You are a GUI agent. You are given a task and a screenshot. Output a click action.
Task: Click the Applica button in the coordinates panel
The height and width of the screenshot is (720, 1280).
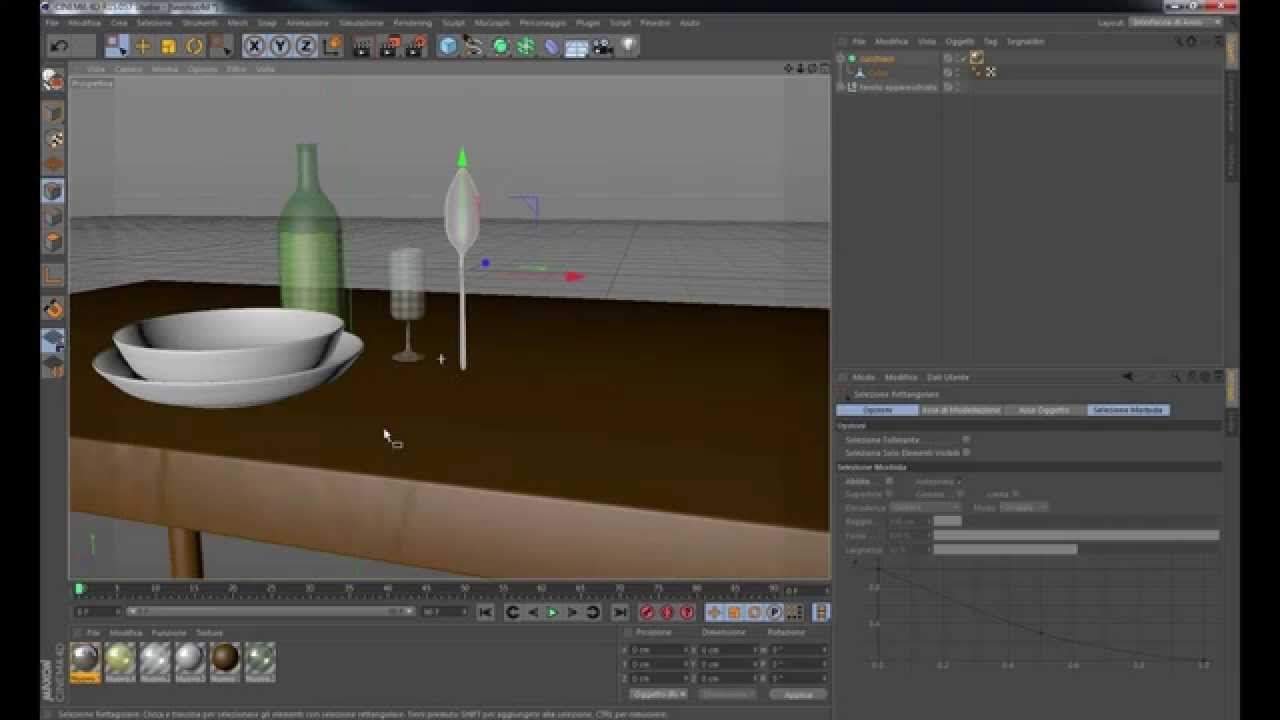click(798, 694)
